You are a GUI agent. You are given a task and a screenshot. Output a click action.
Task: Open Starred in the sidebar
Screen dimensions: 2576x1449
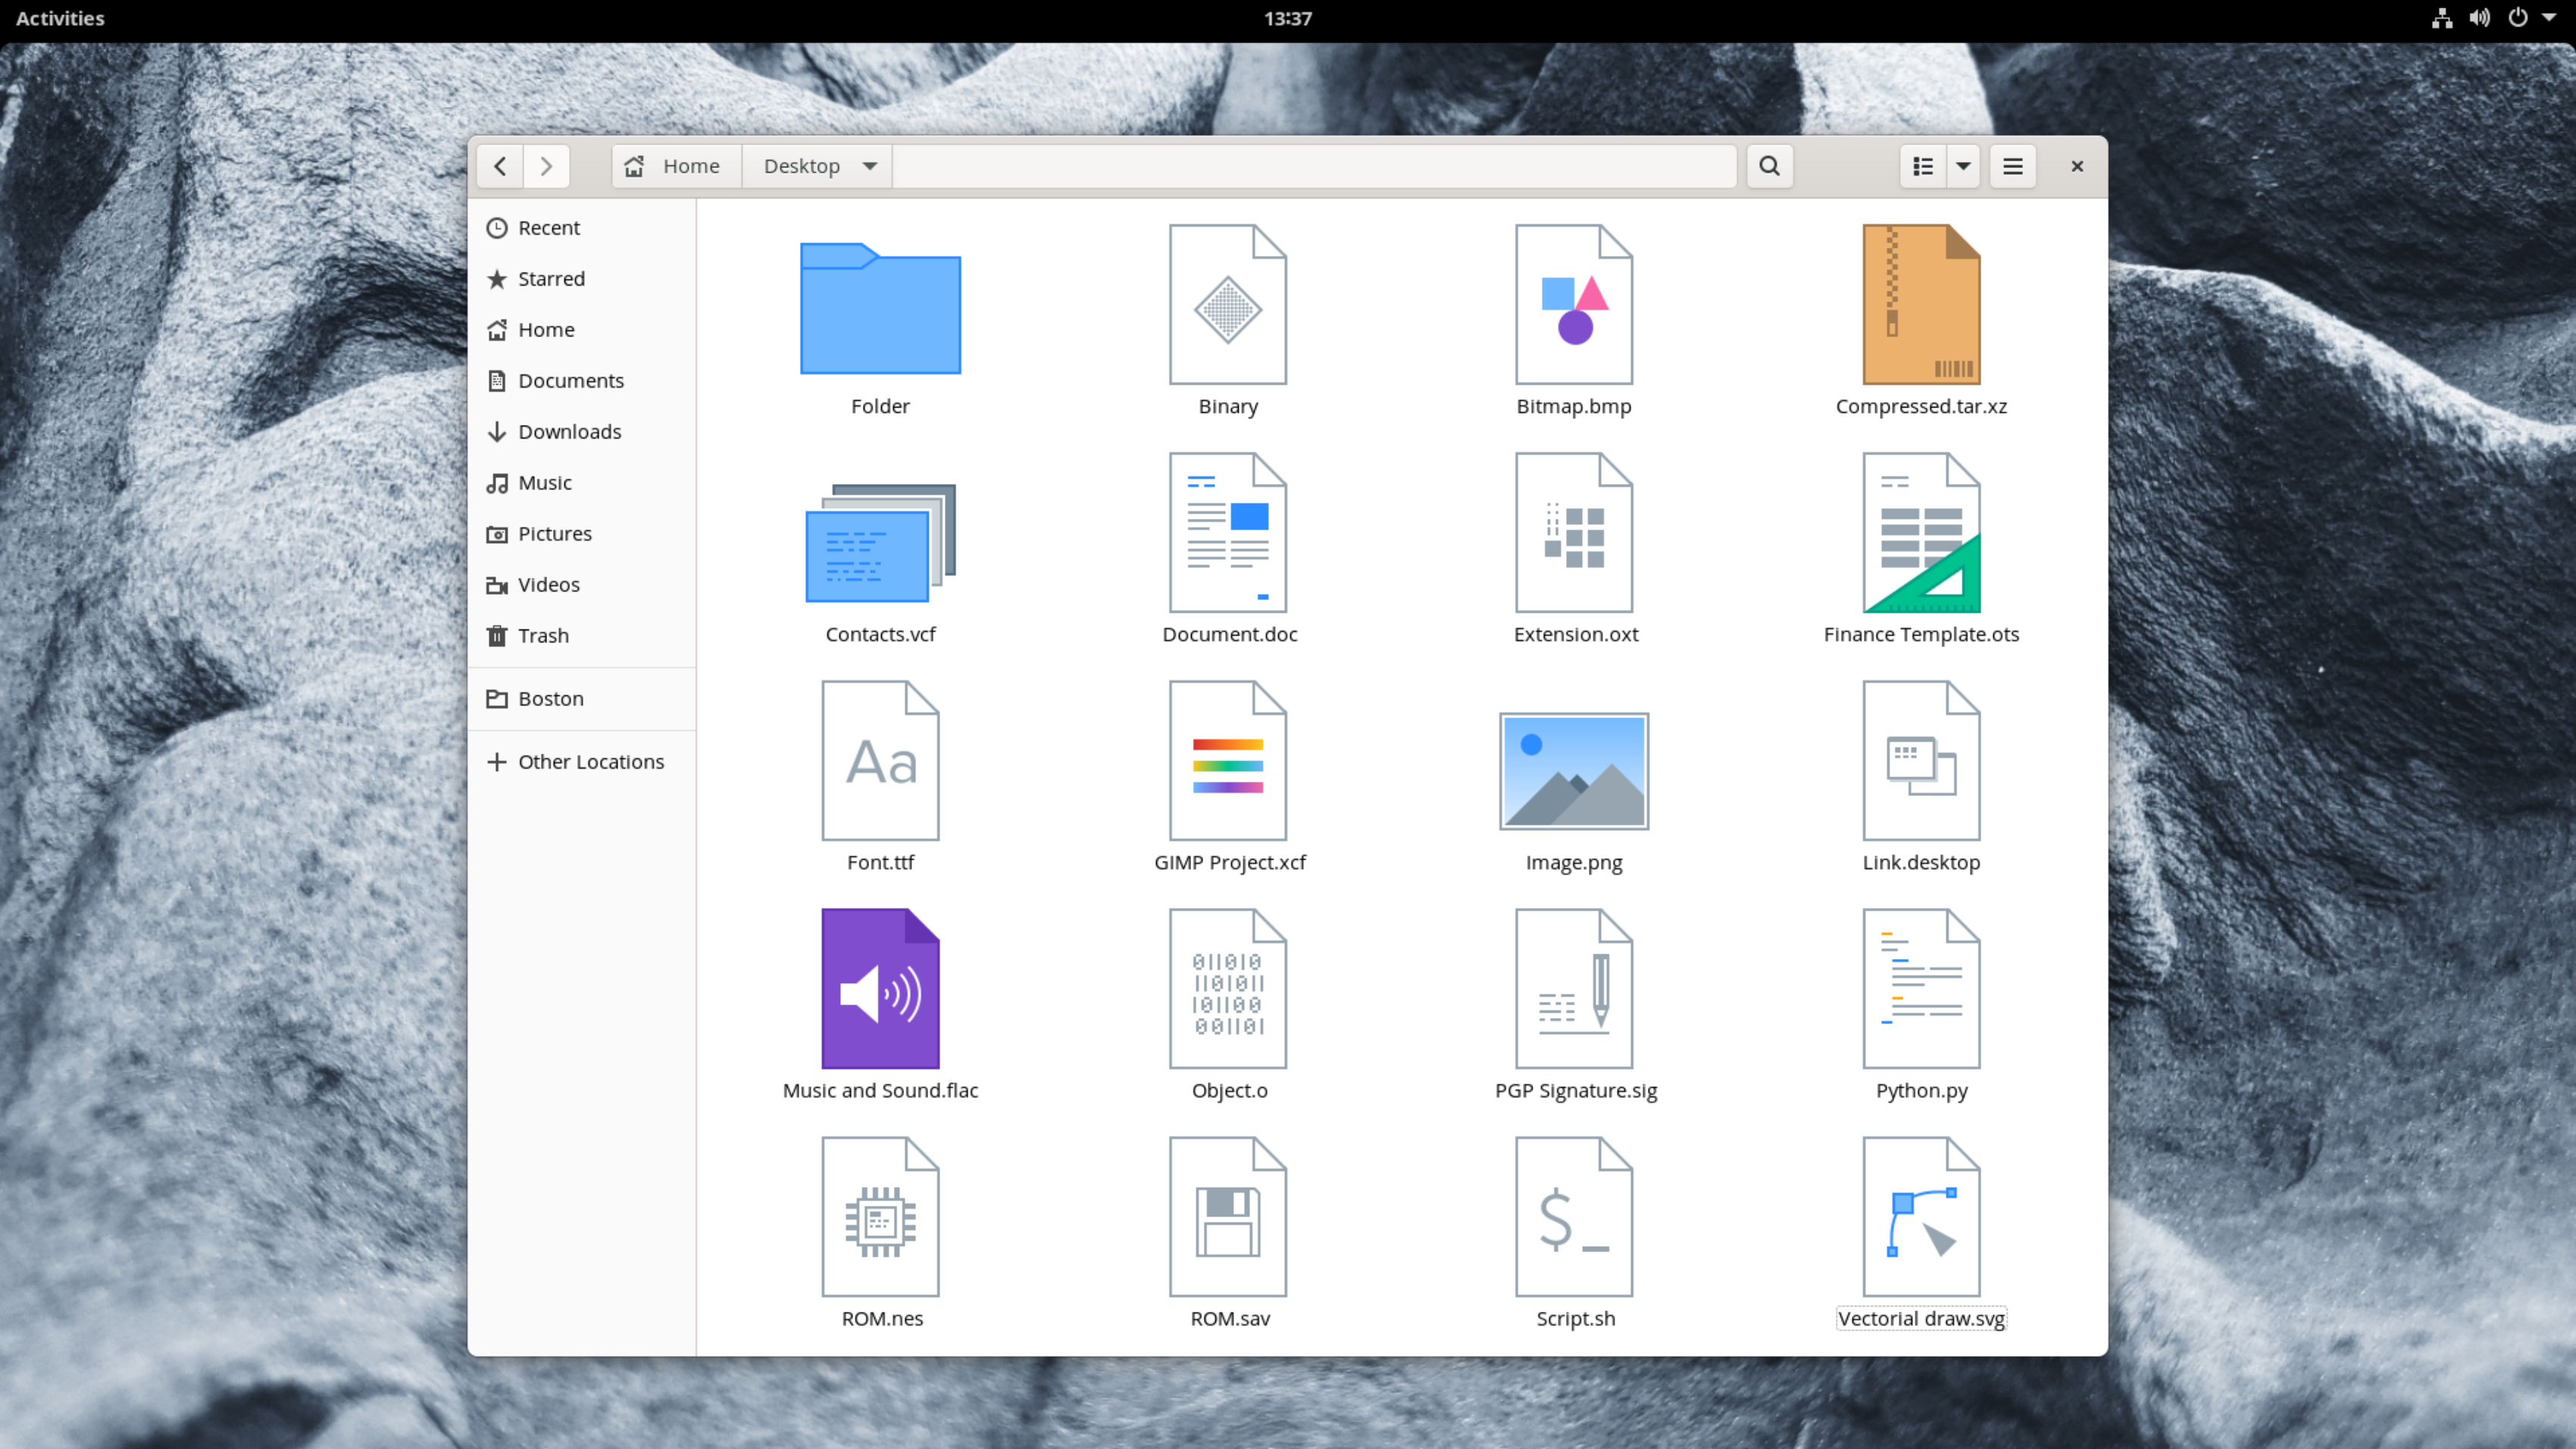pyautogui.click(x=550, y=279)
